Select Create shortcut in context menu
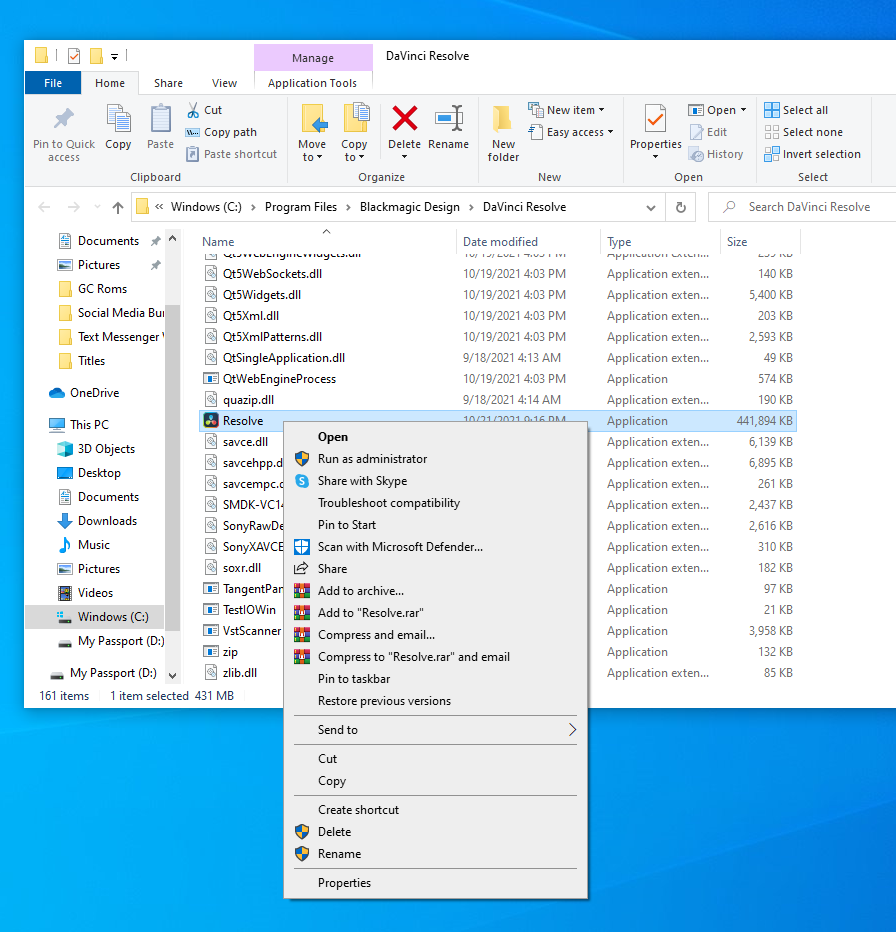Image resolution: width=896 pixels, height=932 pixels. click(435, 810)
